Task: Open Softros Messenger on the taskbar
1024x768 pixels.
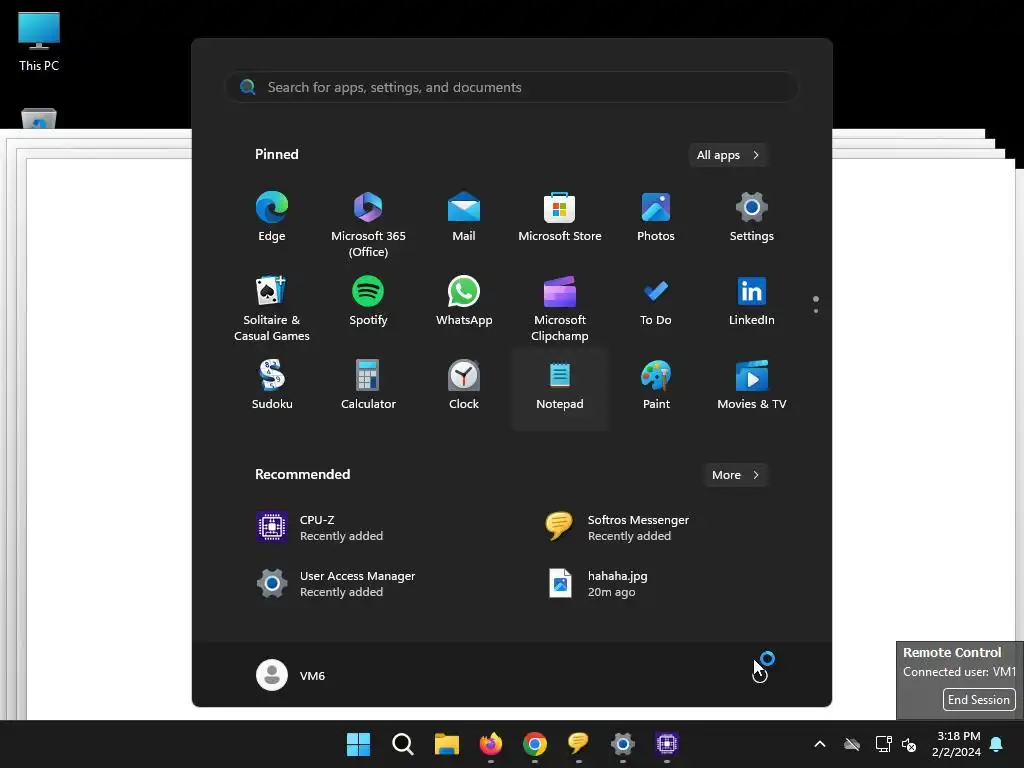Action: [579, 744]
